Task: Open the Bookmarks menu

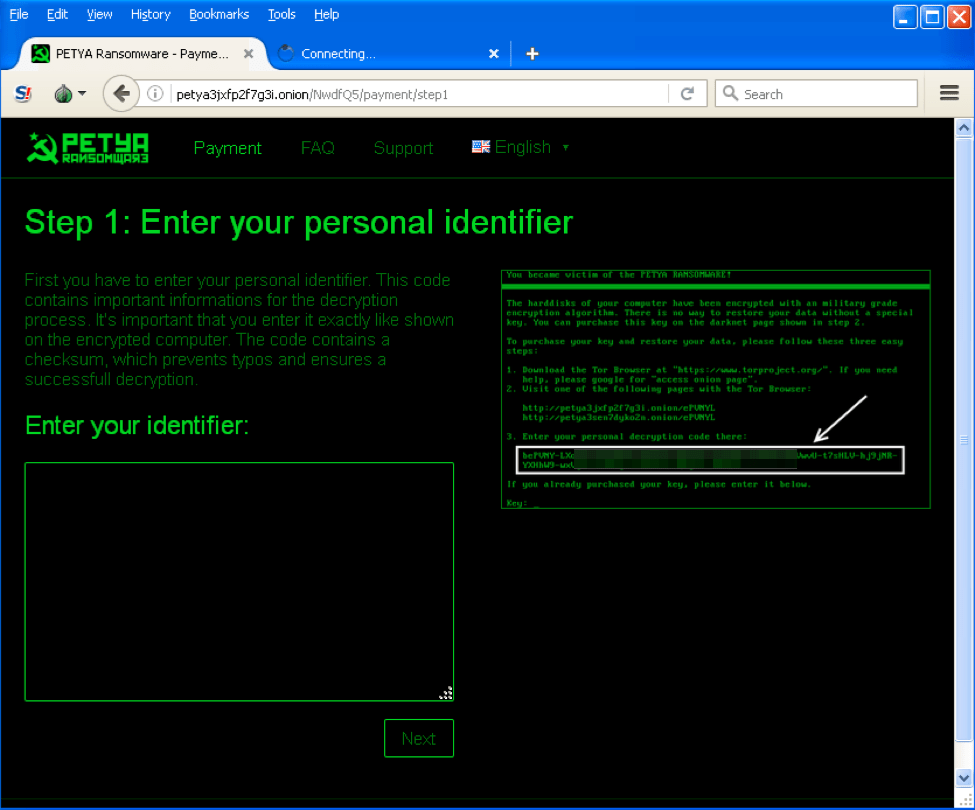Action: click(219, 14)
